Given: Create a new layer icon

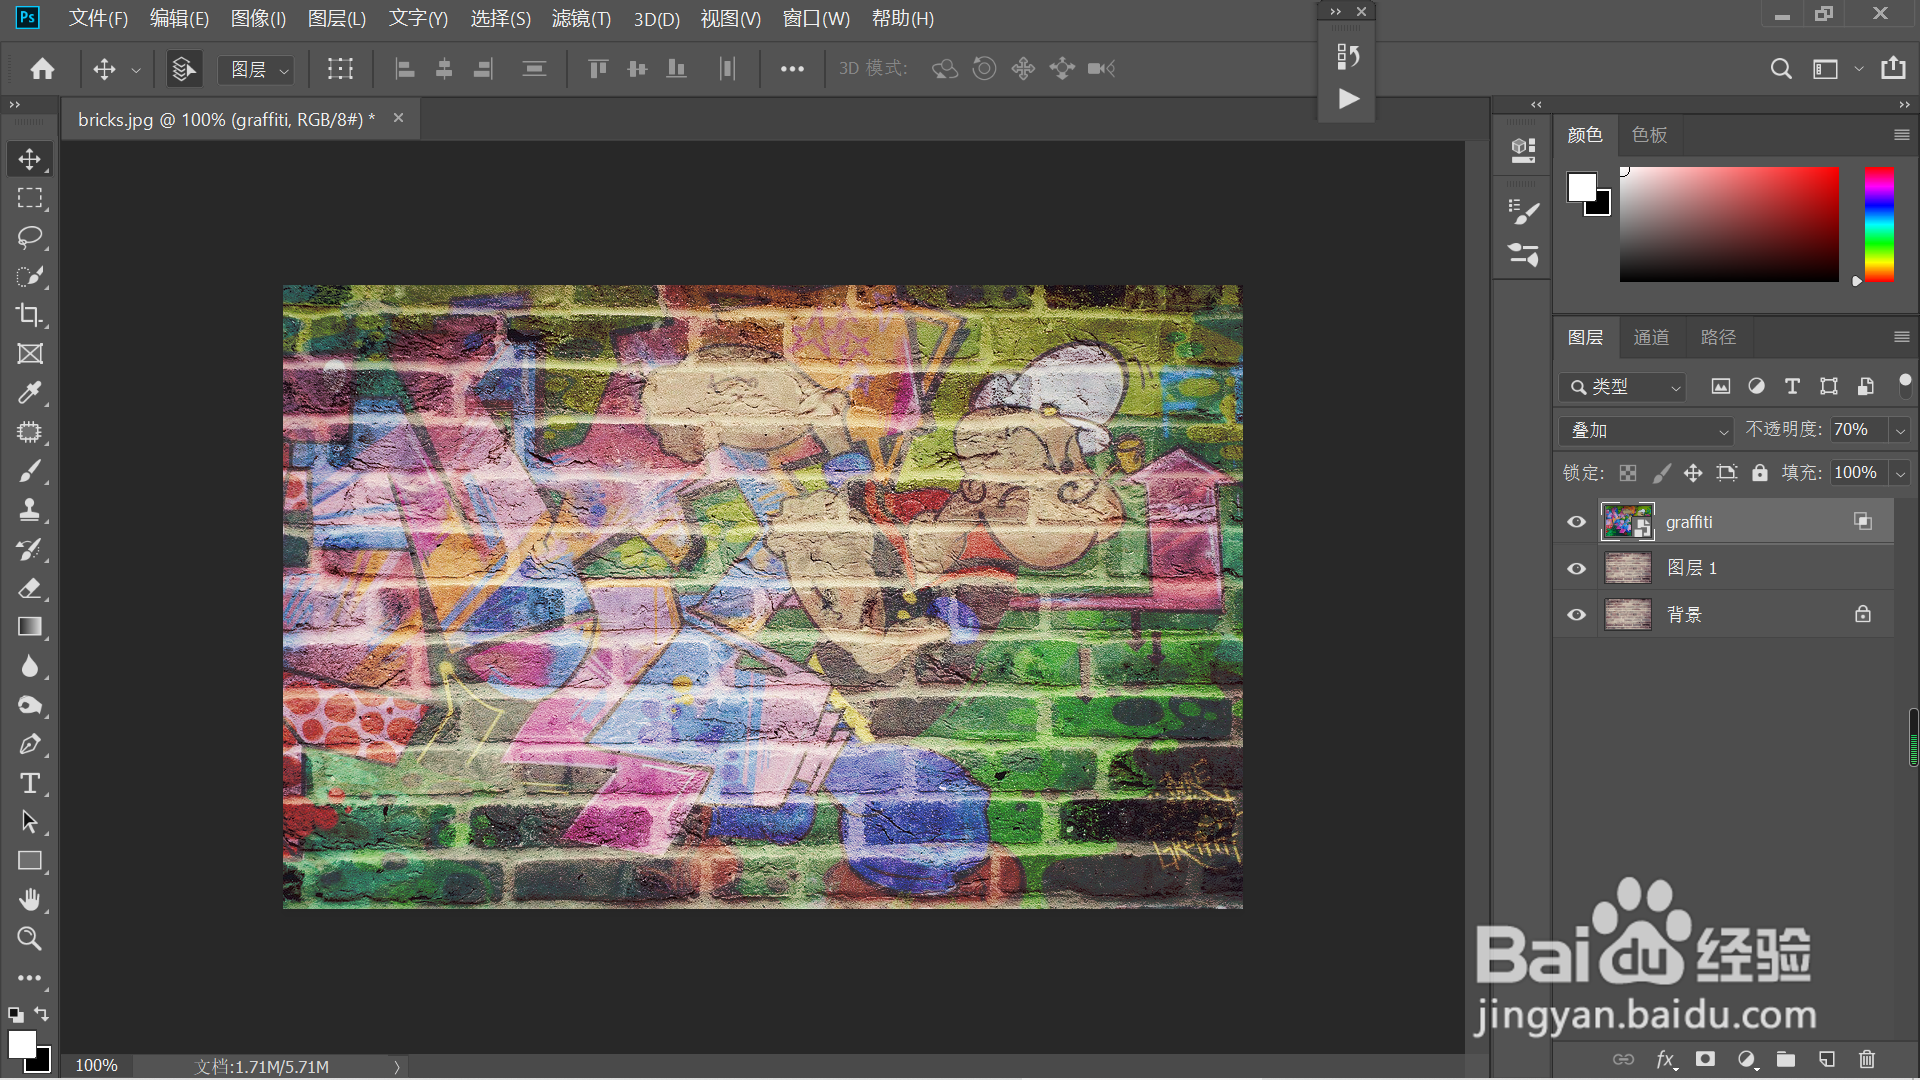Looking at the screenshot, I should click(x=1827, y=1059).
